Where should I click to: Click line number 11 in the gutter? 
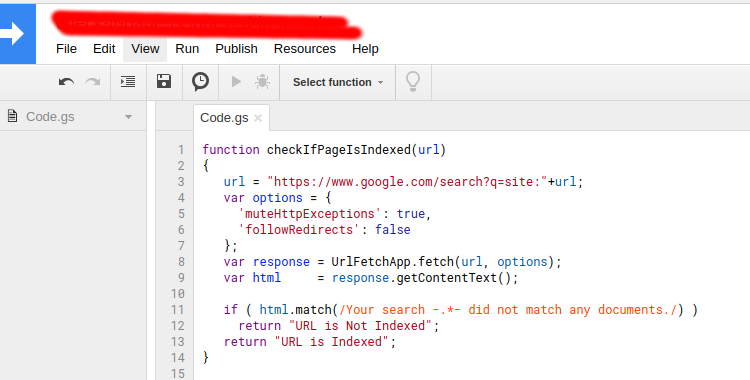click(177, 310)
